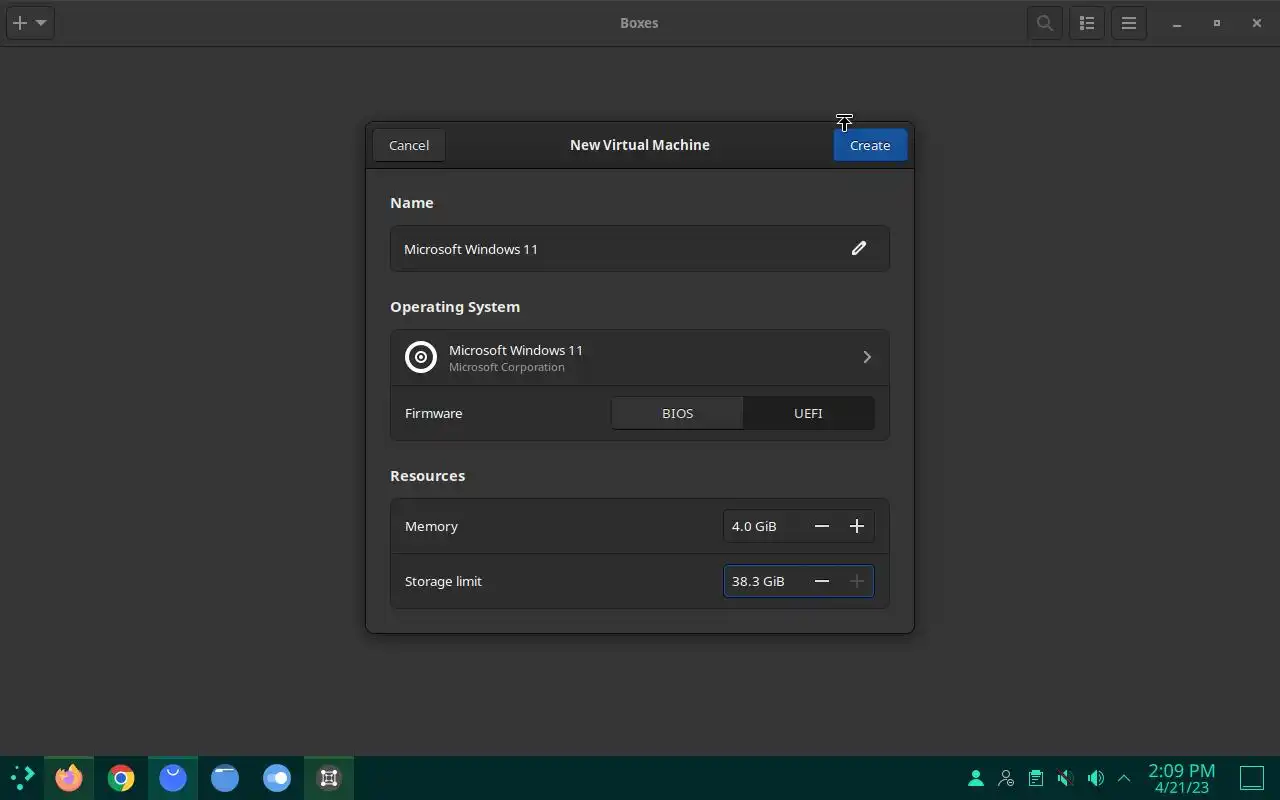Select BIOS firmware
This screenshot has height=800, width=1280.
tap(677, 413)
